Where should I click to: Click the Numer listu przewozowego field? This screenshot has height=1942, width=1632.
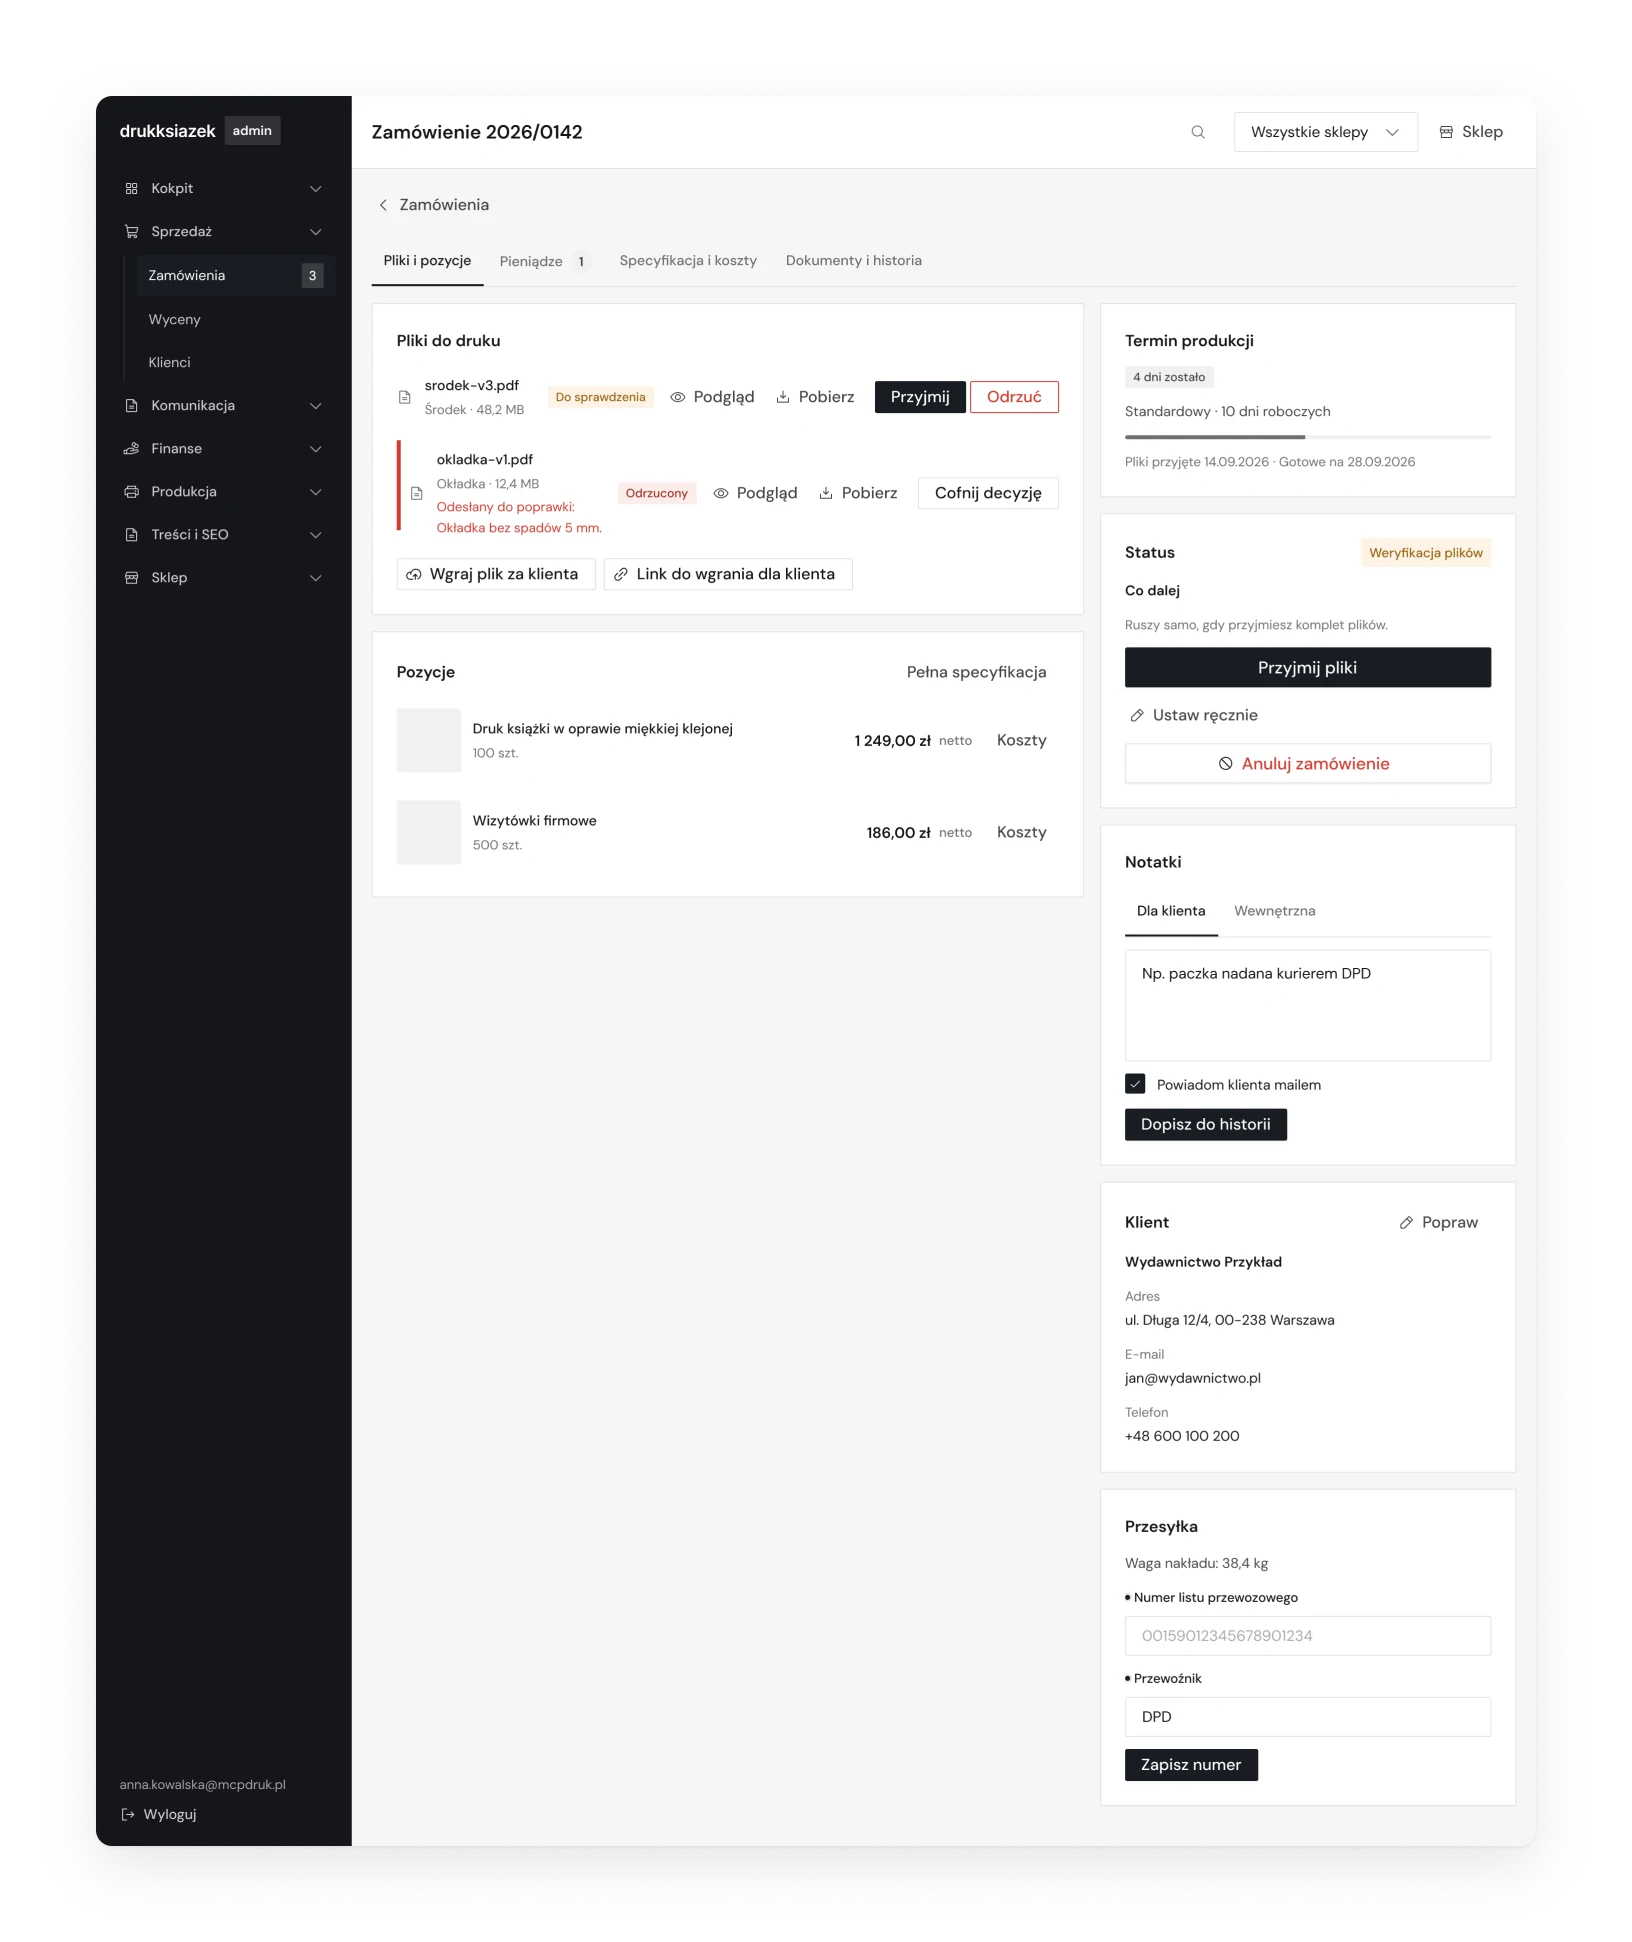pos(1307,1636)
